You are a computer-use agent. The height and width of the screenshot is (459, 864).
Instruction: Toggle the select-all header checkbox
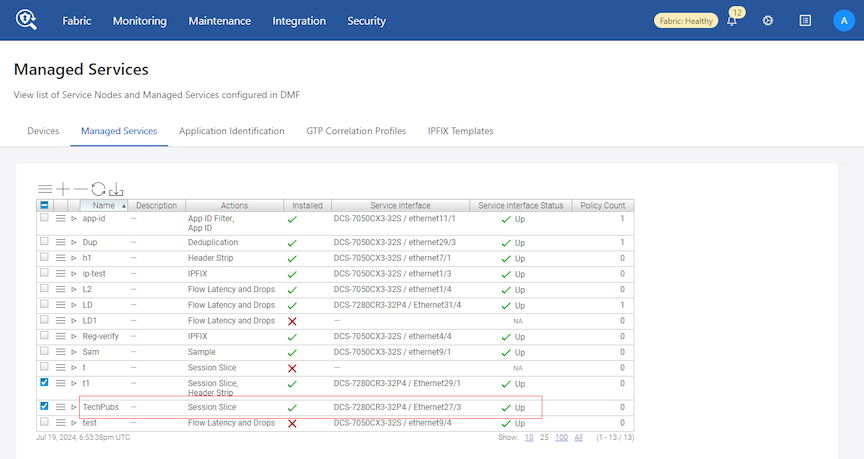[x=44, y=205]
